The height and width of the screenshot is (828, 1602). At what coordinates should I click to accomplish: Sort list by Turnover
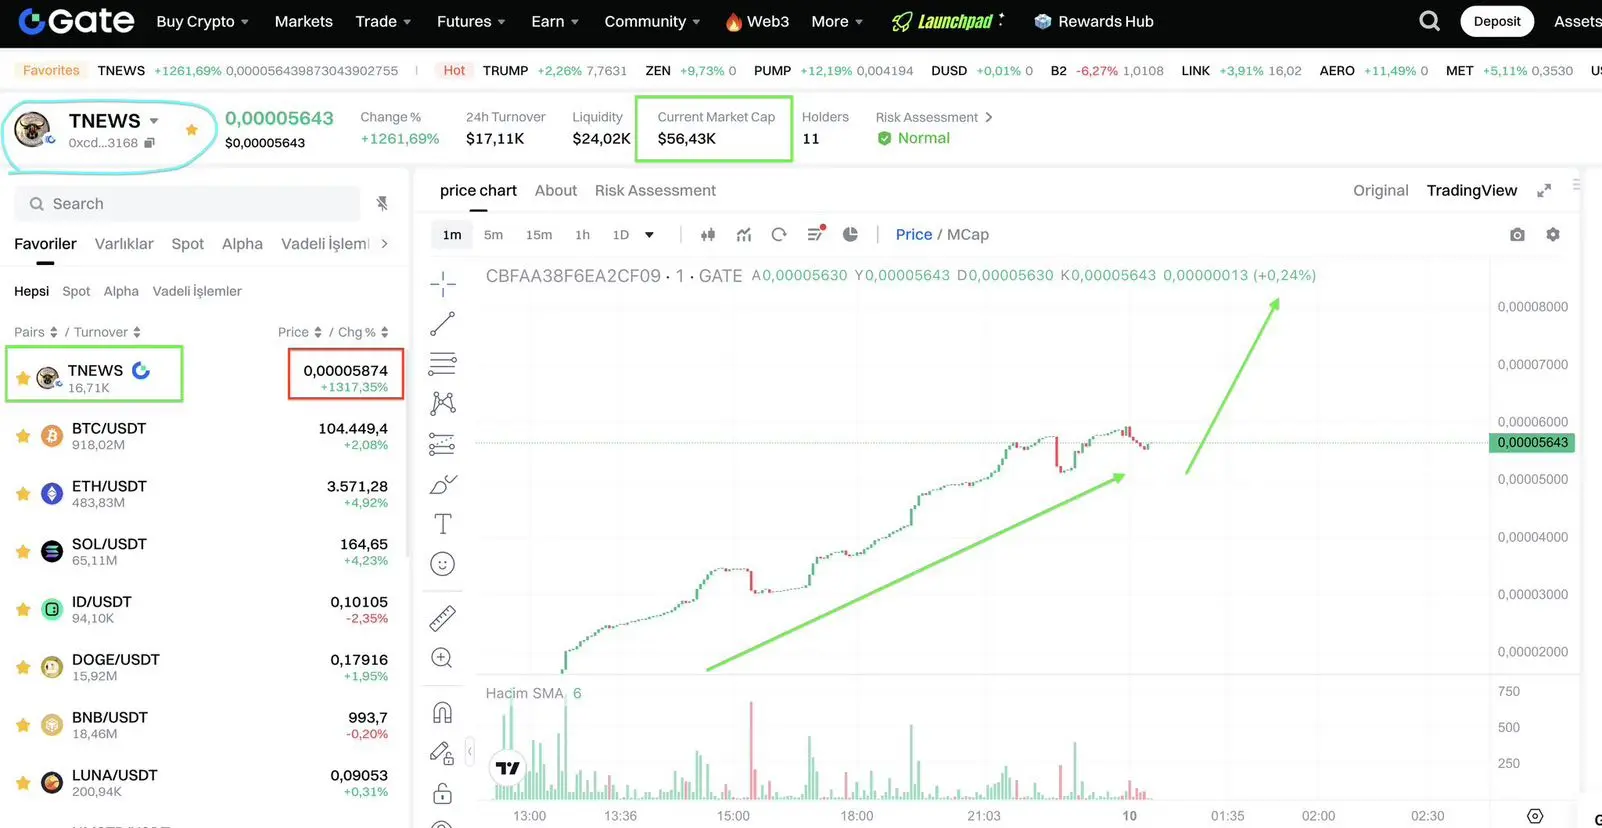pyautogui.click(x=107, y=332)
